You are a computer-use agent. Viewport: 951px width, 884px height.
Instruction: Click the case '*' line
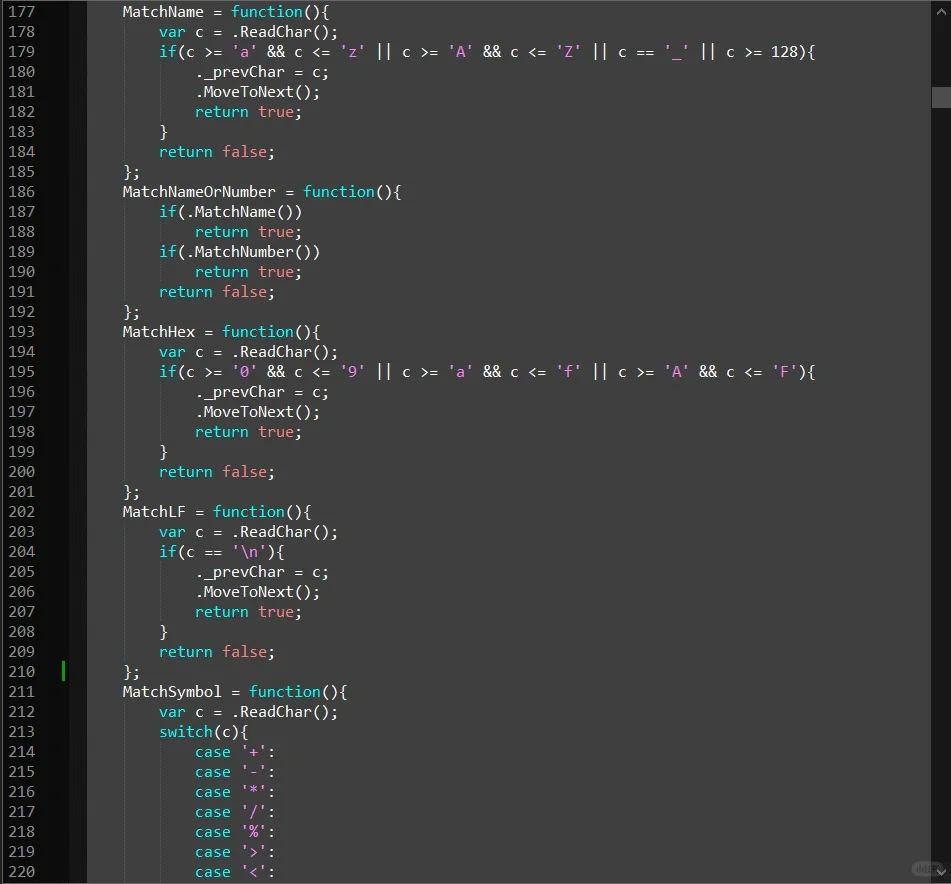point(235,792)
